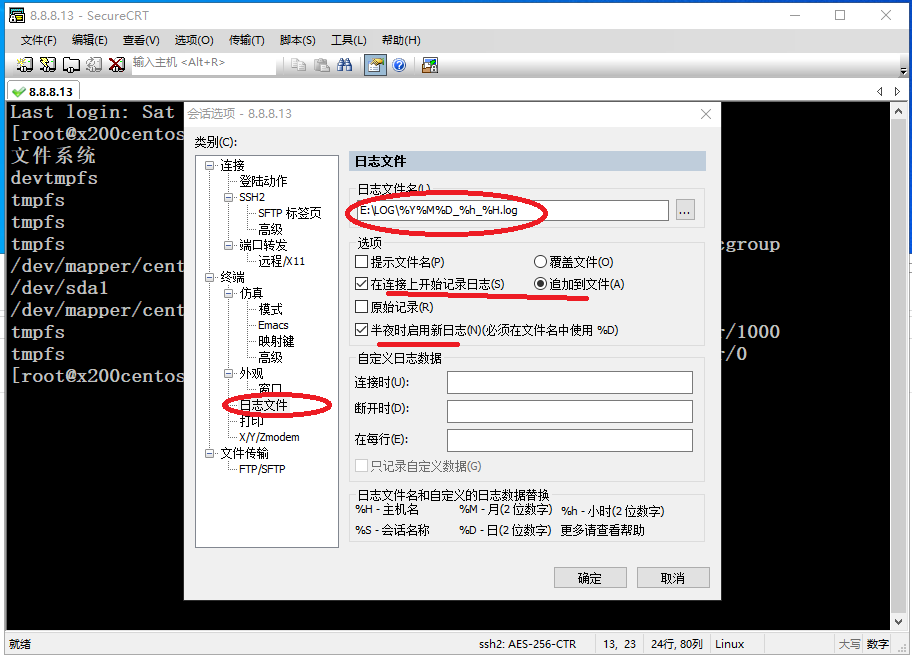Click the 日志文件名 path input field

coord(512,210)
